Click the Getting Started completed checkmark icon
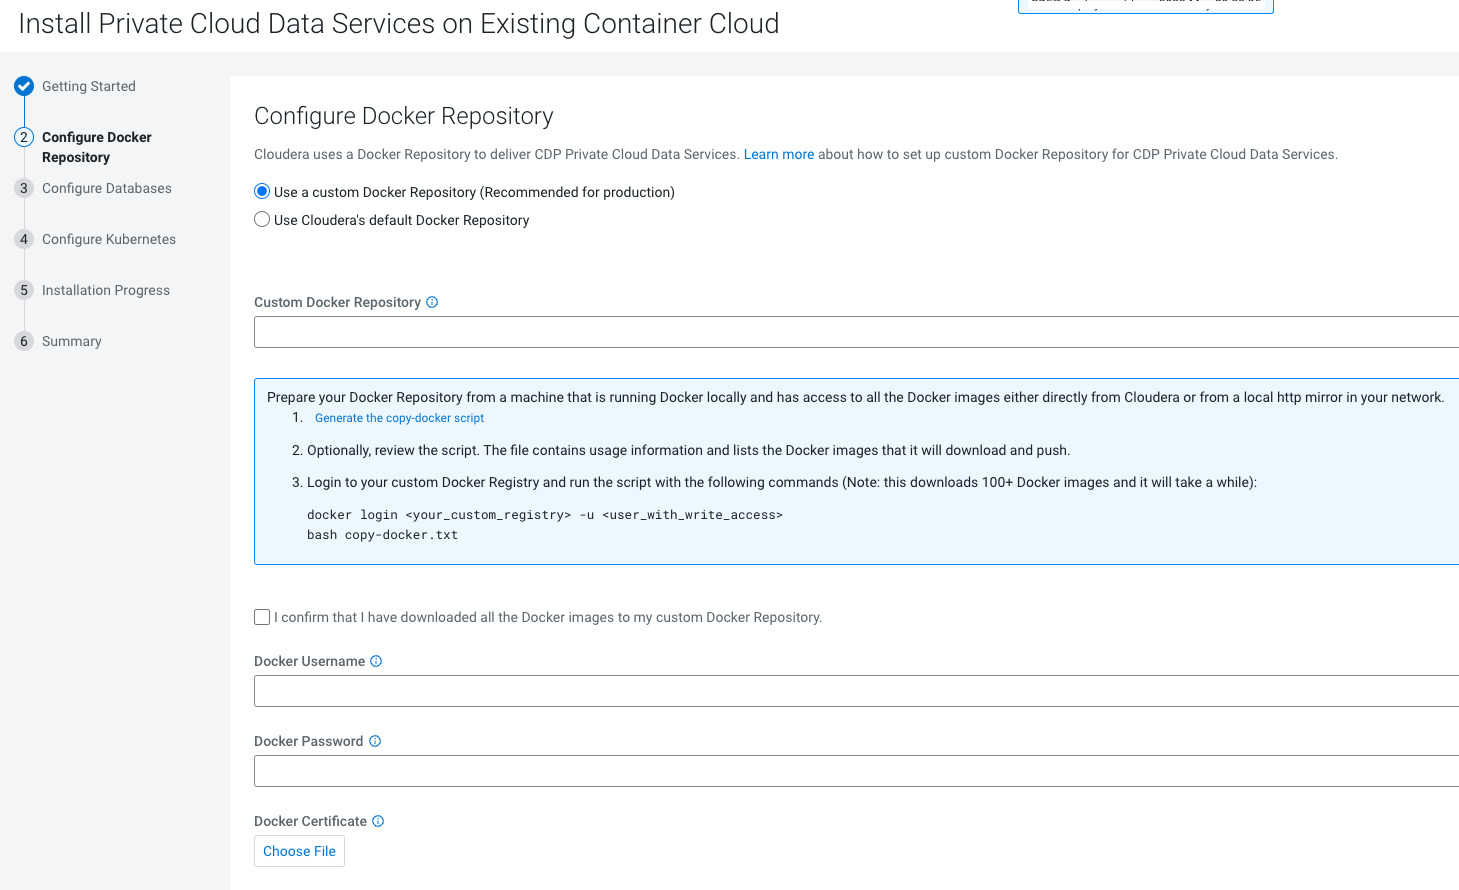Image resolution: width=1459 pixels, height=890 pixels. (x=24, y=86)
